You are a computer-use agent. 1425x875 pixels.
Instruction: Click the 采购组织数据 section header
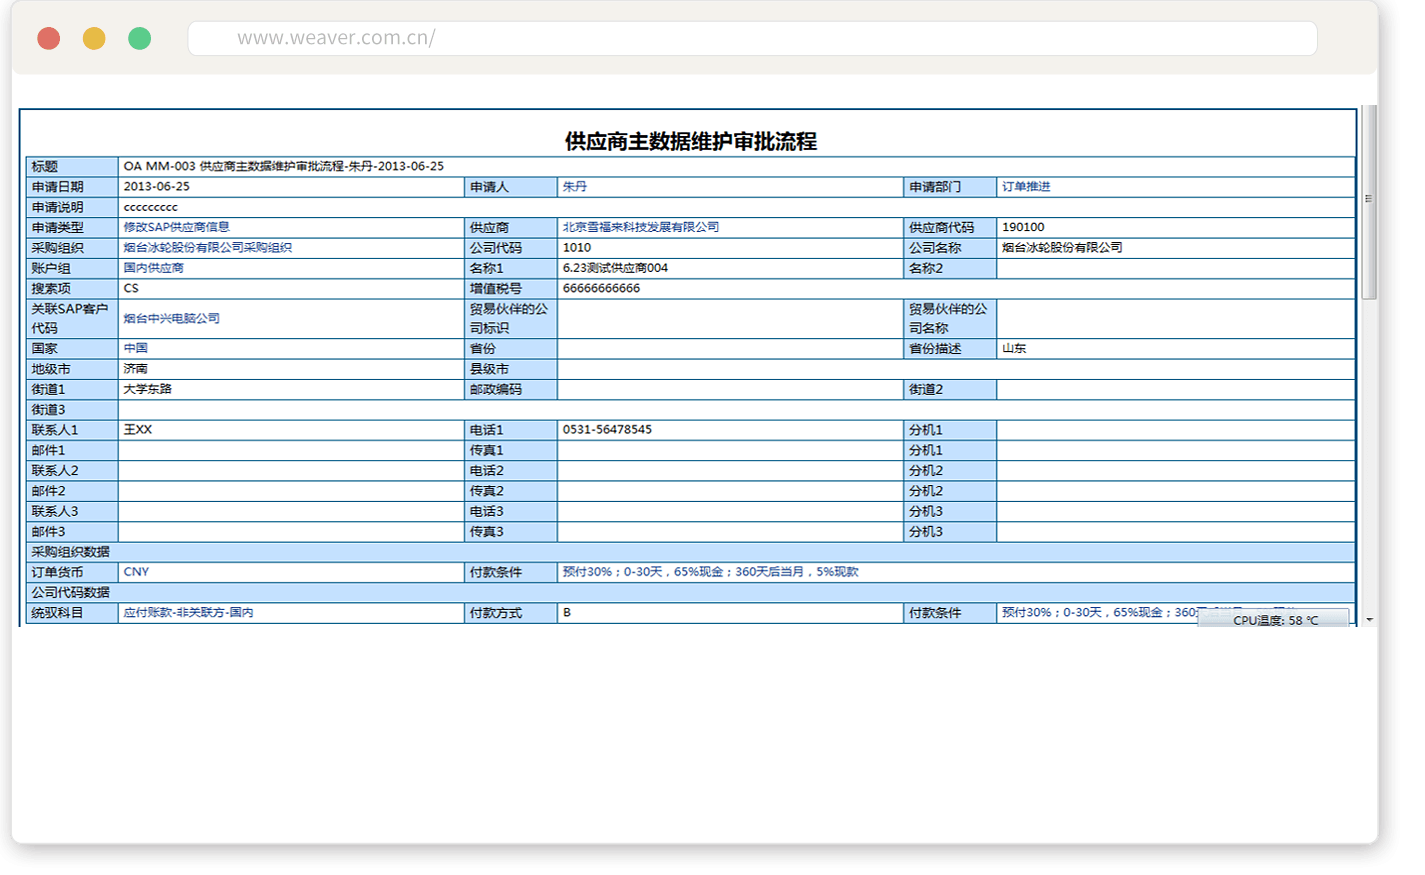tap(70, 552)
